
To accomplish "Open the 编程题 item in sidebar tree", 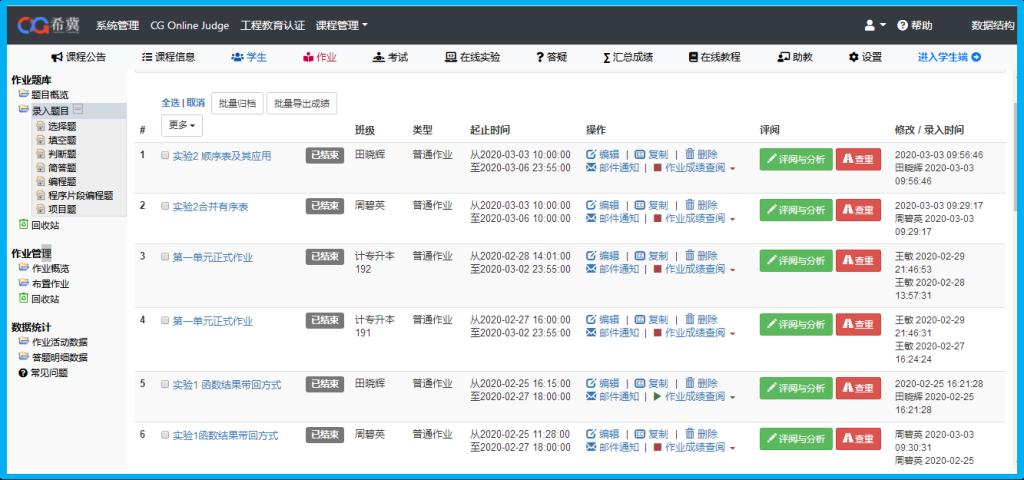I will (60, 182).
